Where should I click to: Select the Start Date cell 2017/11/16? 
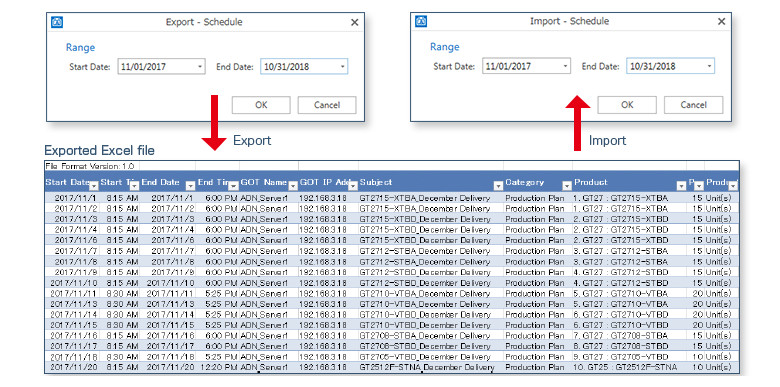pos(72,335)
